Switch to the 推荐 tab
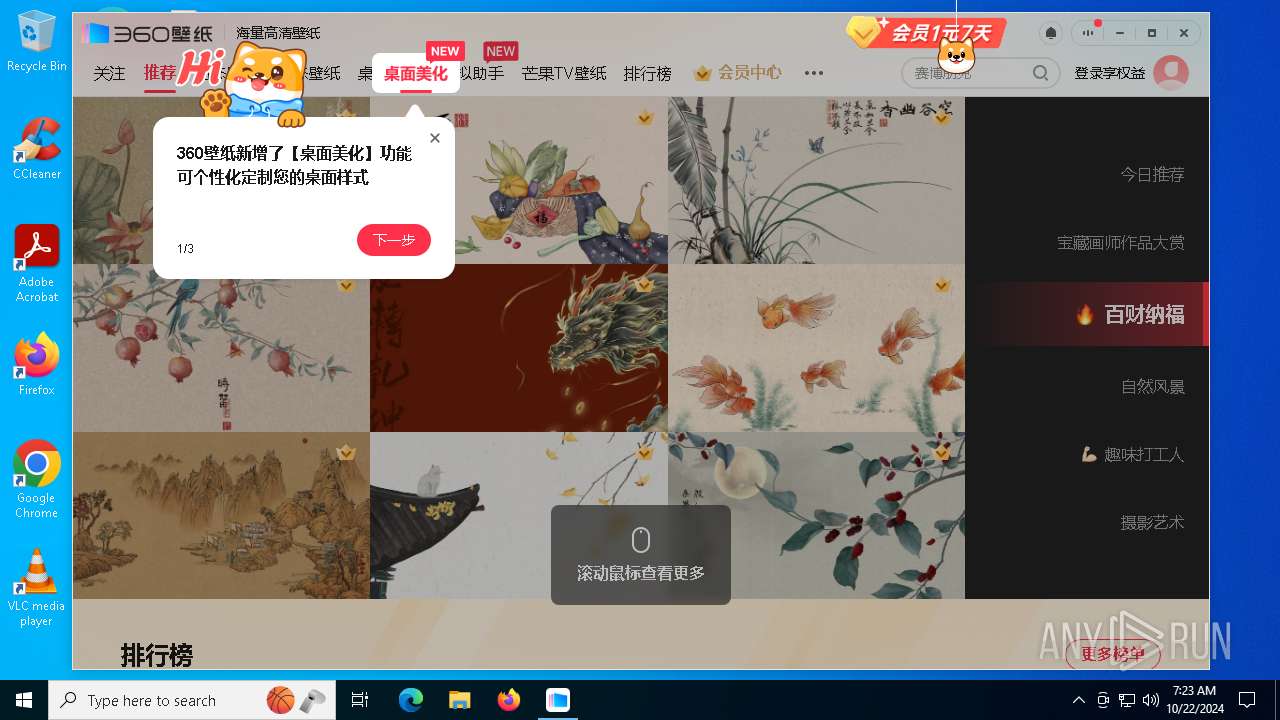Viewport: 1280px width, 720px height. 160,73
